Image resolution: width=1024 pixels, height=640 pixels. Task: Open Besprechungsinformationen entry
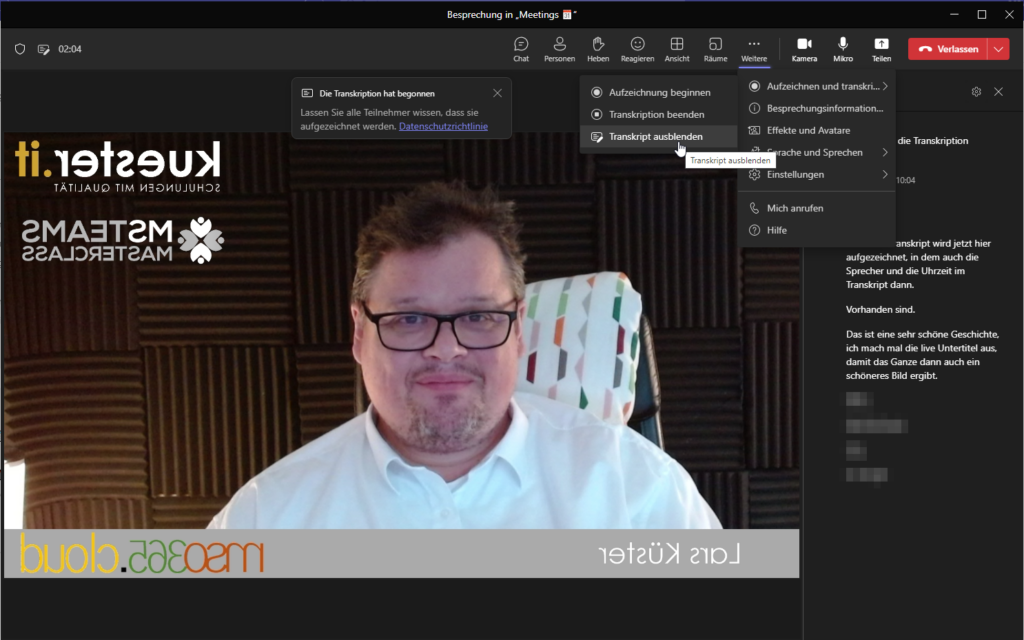817,108
